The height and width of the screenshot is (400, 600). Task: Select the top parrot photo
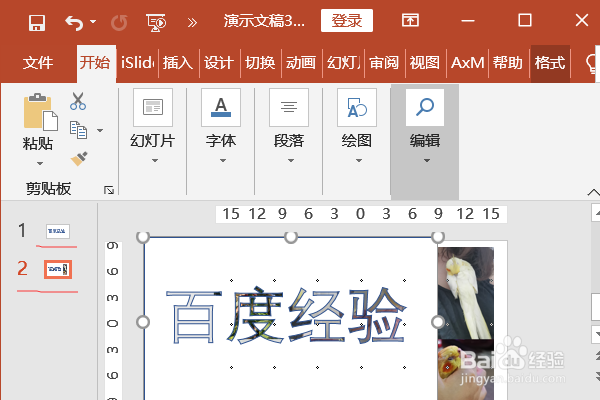pos(466,293)
